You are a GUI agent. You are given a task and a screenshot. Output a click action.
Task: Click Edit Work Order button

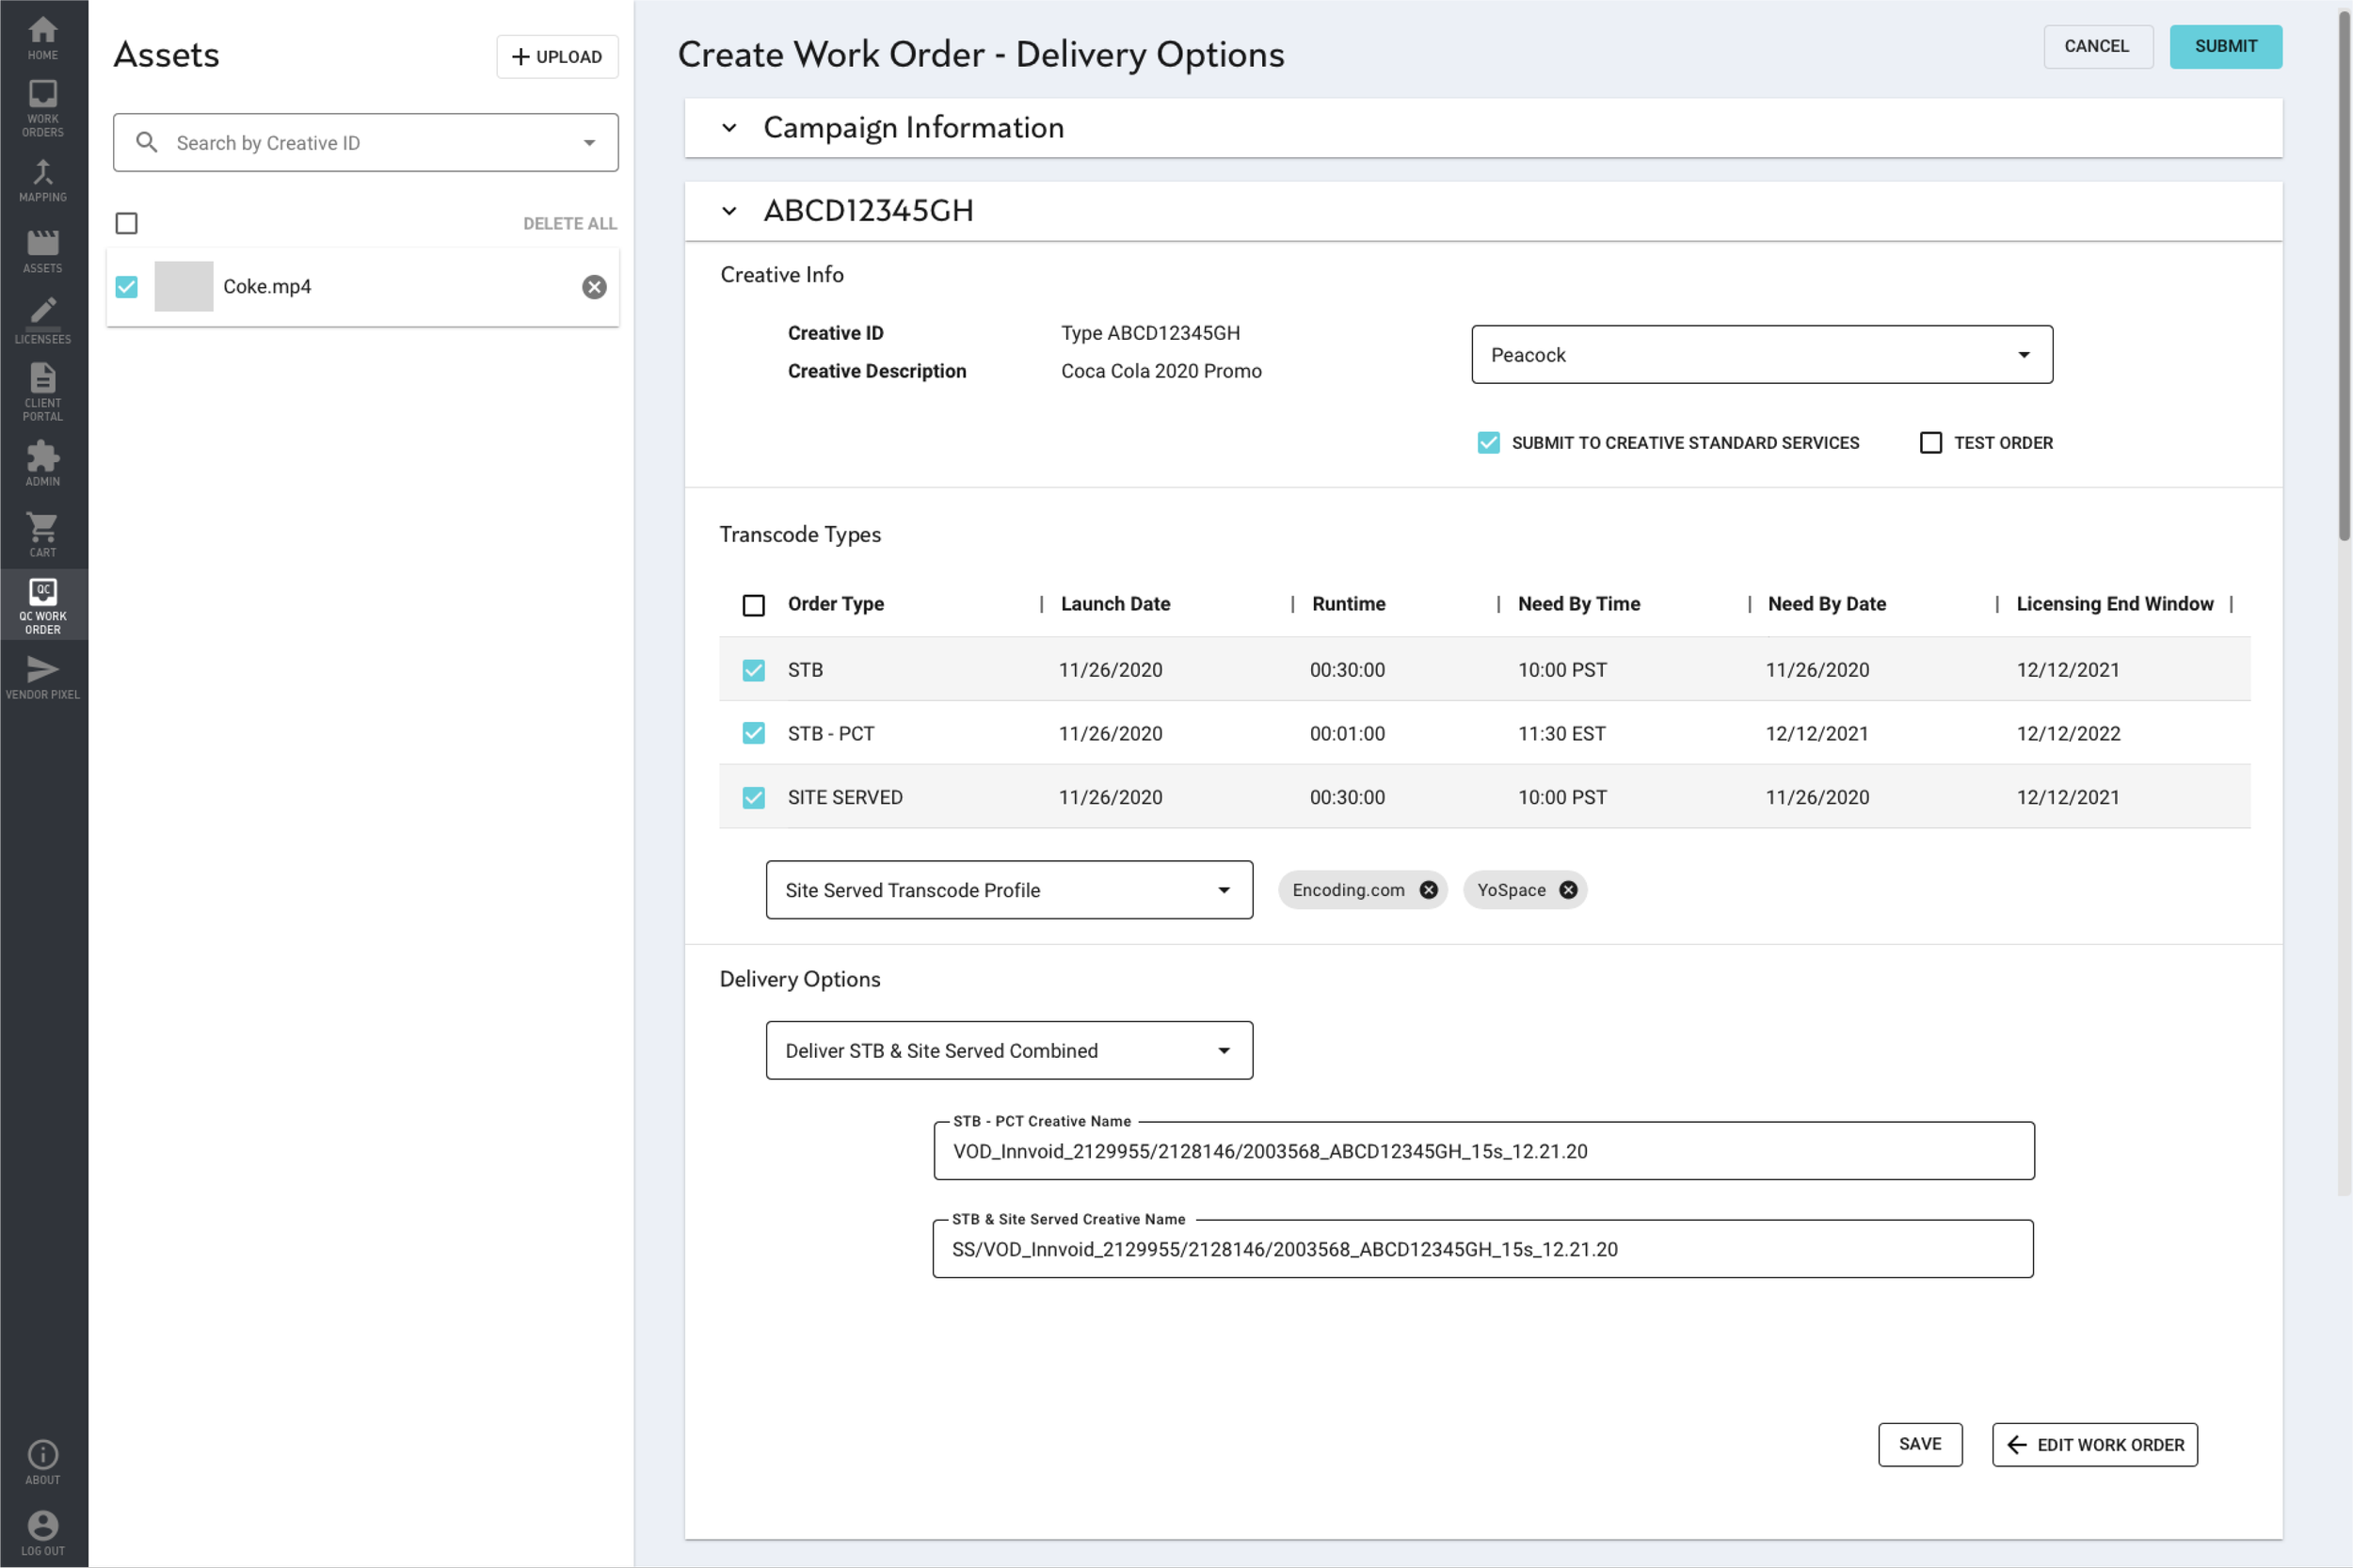click(2093, 1444)
